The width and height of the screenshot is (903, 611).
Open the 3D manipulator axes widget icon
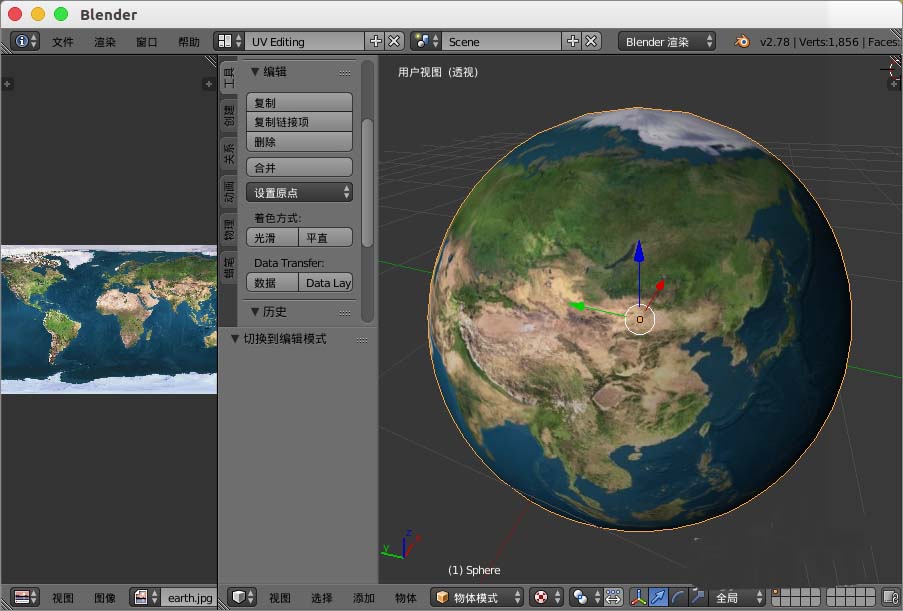click(637, 595)
